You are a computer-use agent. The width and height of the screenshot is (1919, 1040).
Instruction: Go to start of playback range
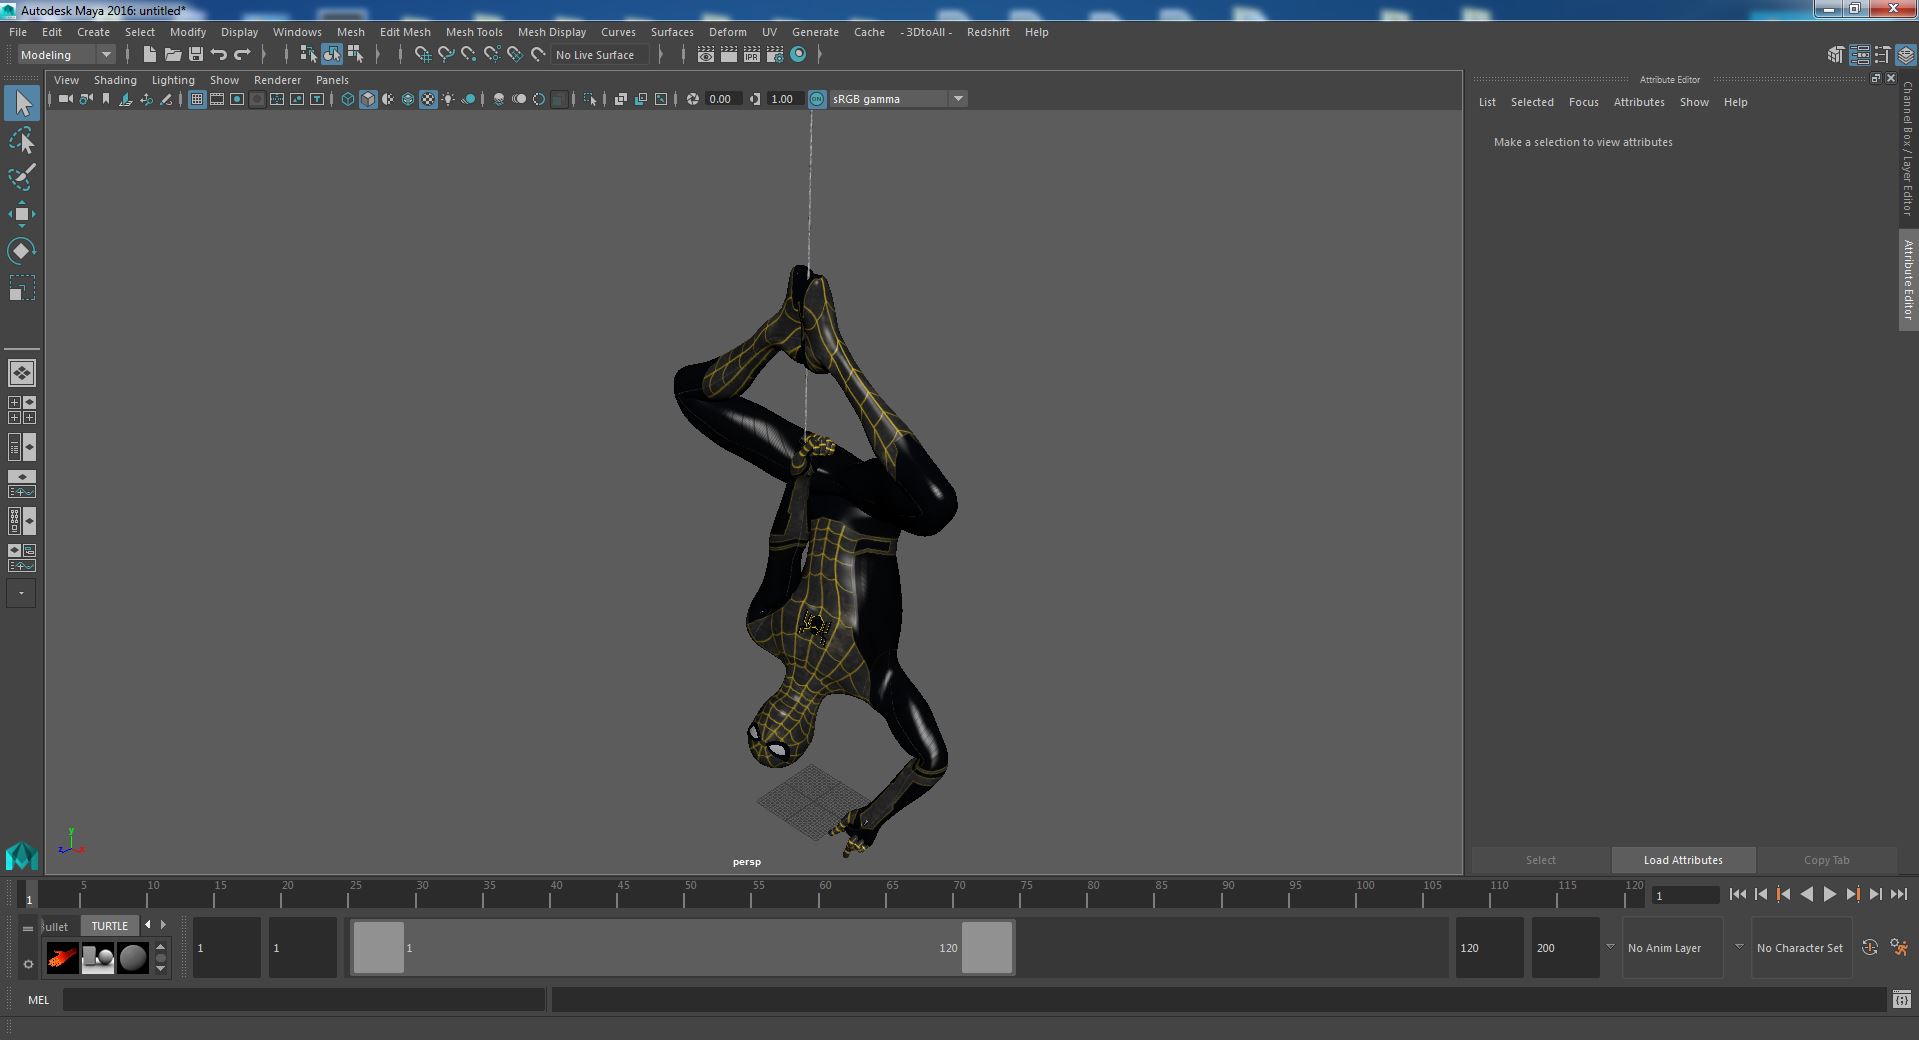click(1737, 895)
